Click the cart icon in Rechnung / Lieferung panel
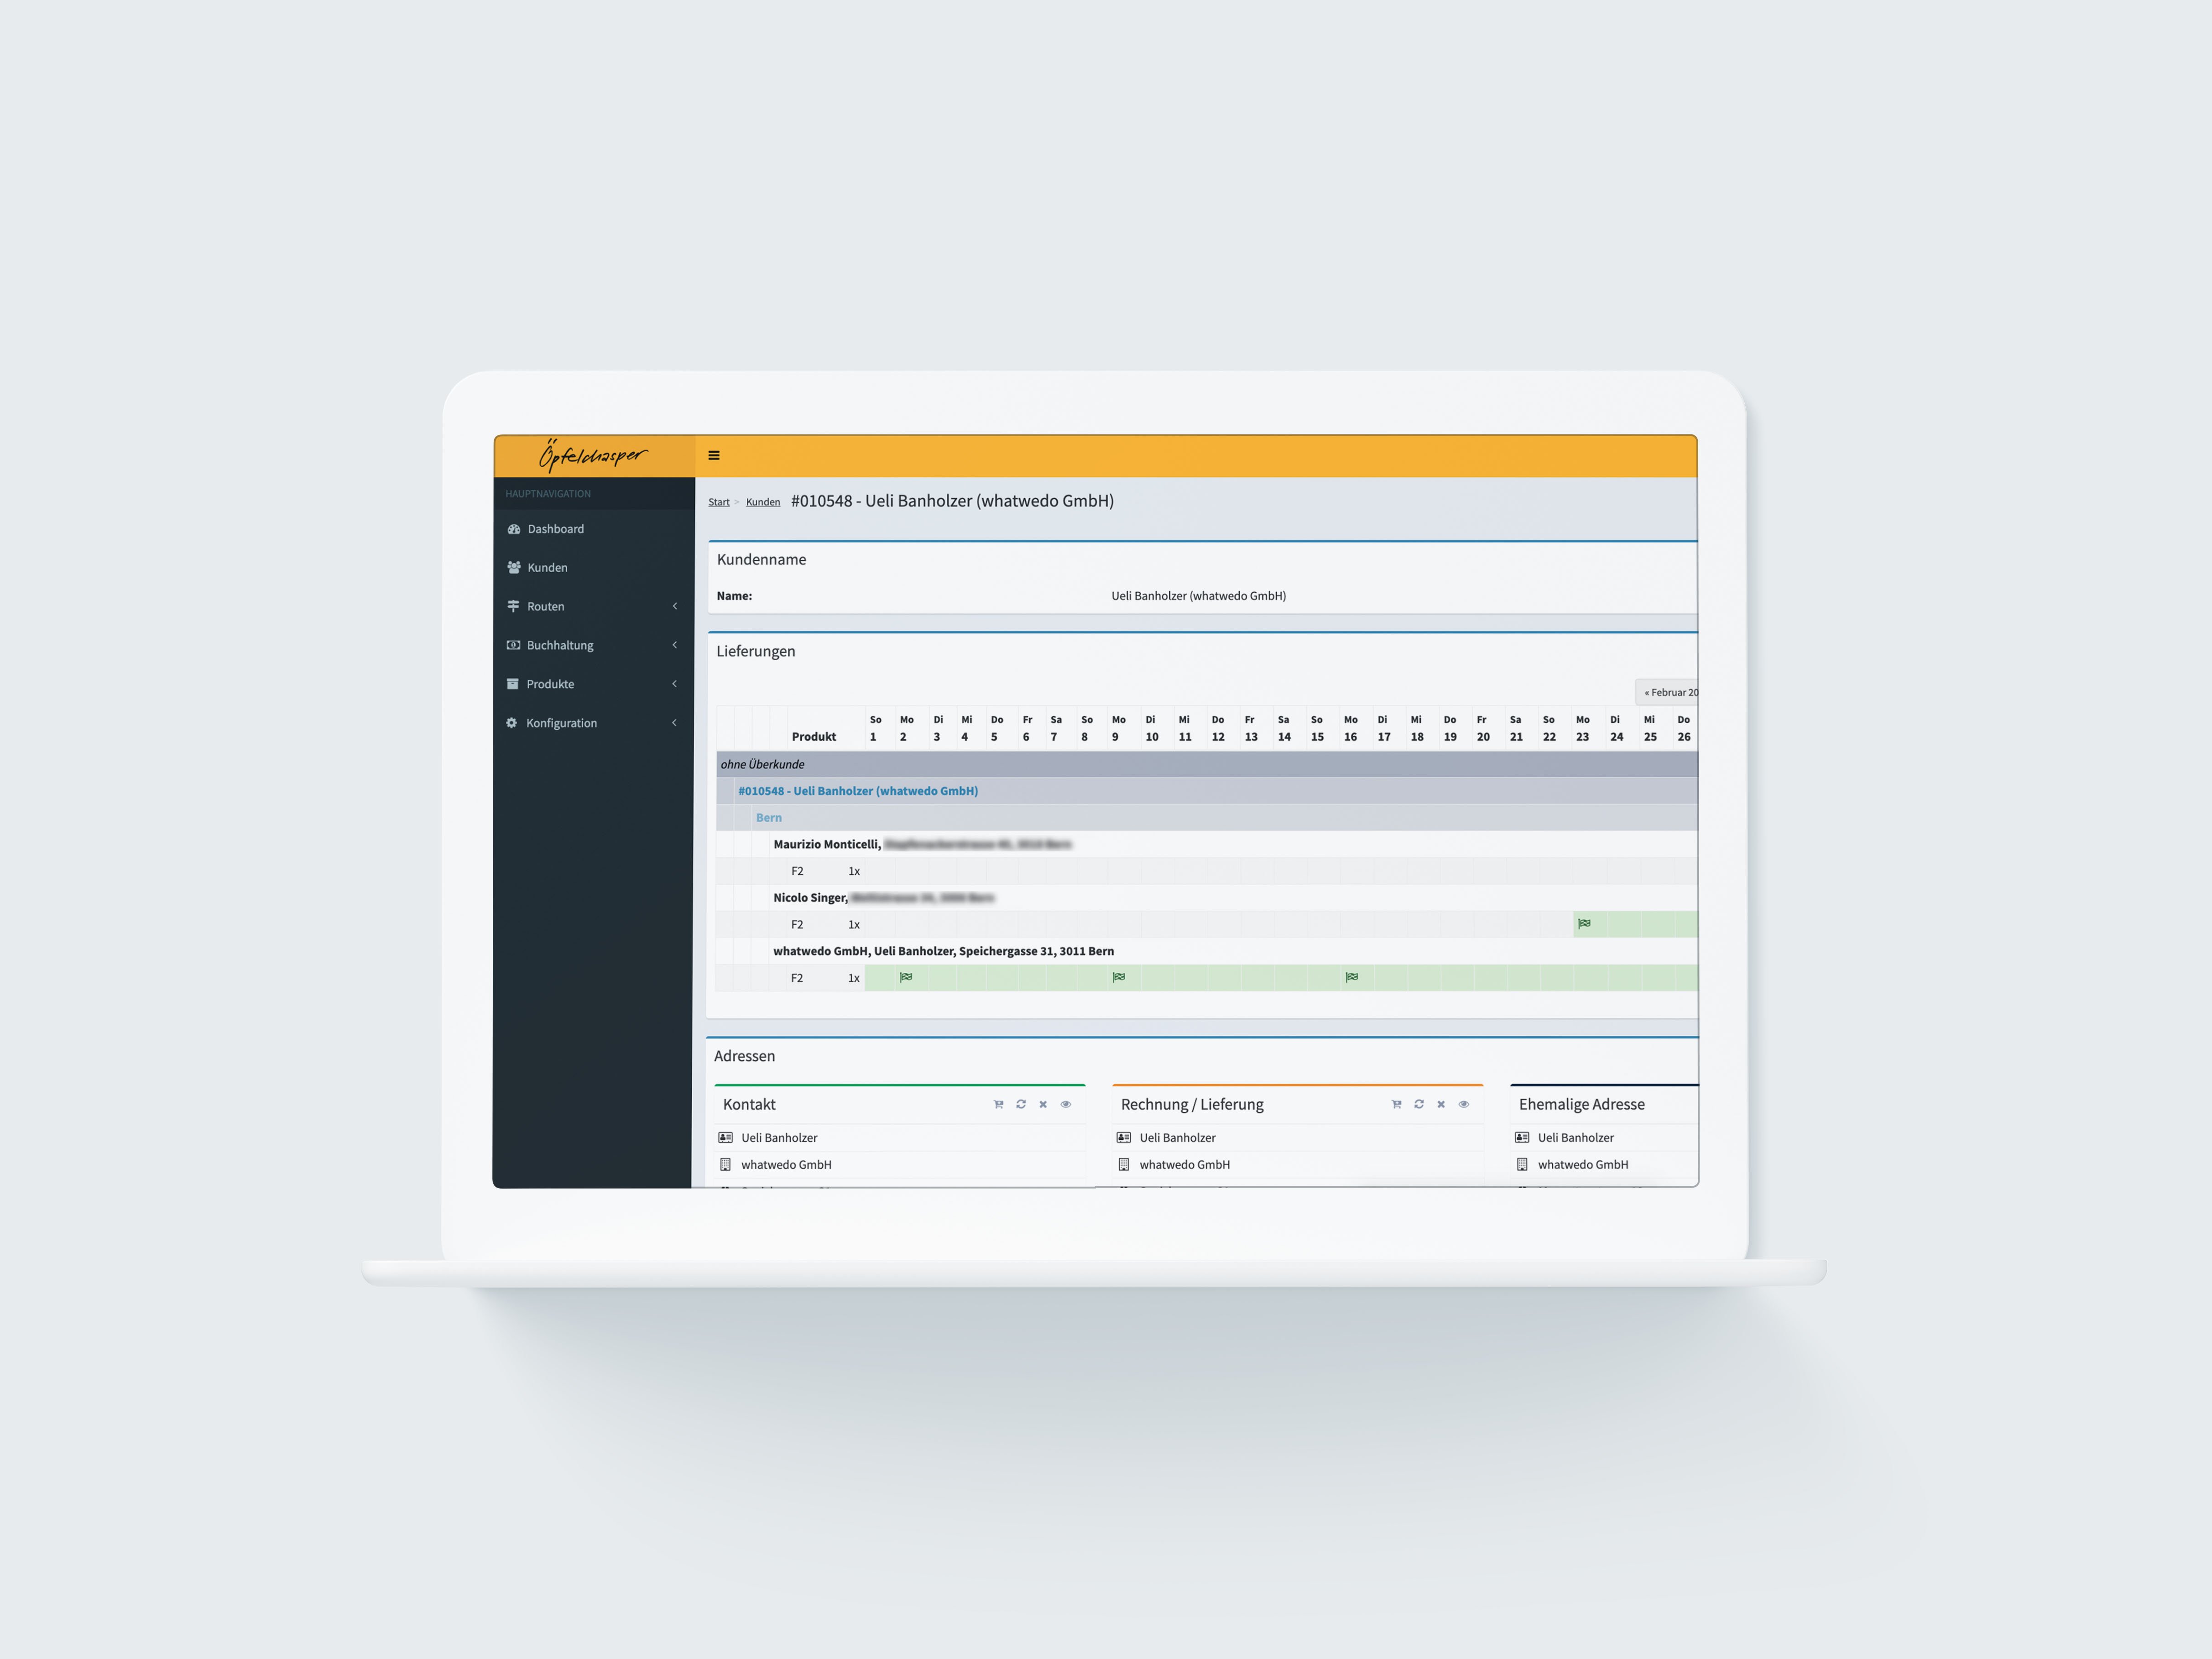The height and width of the screenshot is (1659, 2212). click(1396, 1104)
